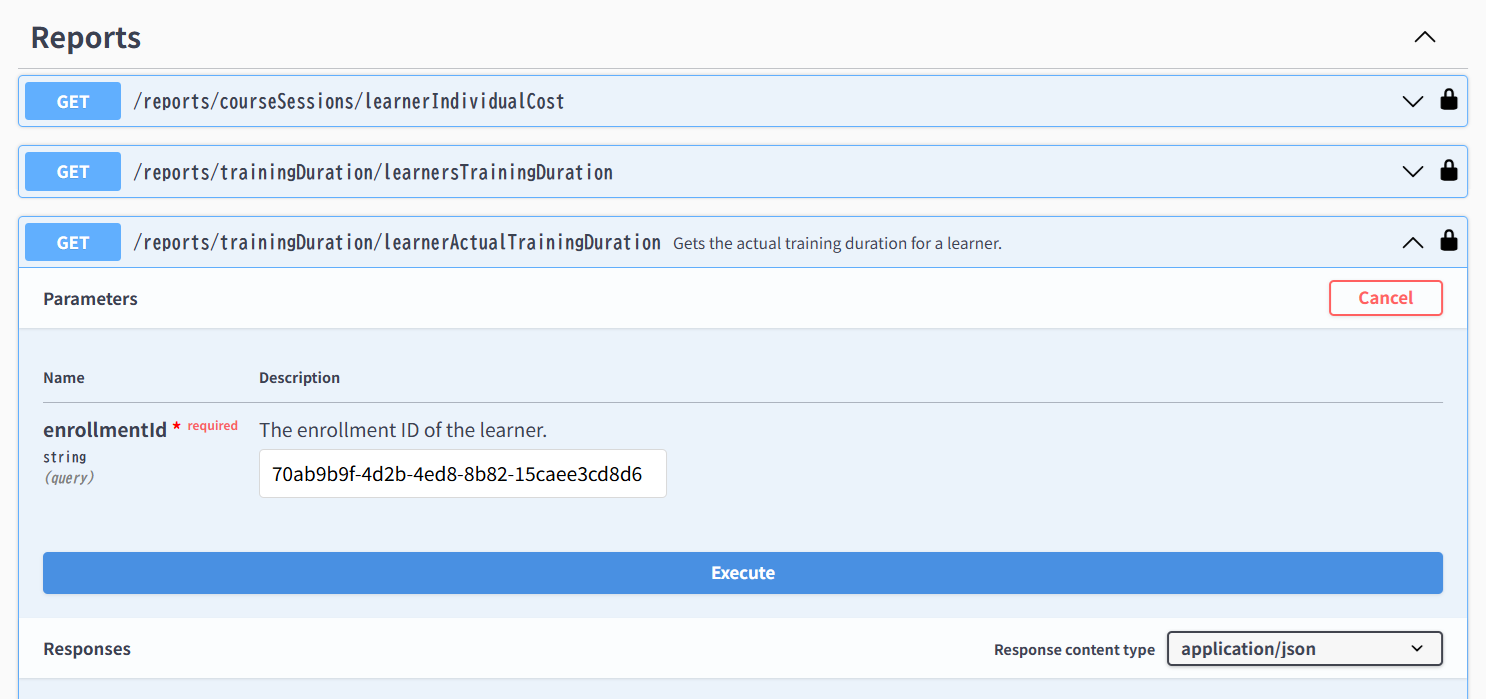Image resolution: width=1486 pixels, height=699 pixels.
Task: Expand learnersTrainingDuration endpoint chevron
Action: [x=1412, y=172]
